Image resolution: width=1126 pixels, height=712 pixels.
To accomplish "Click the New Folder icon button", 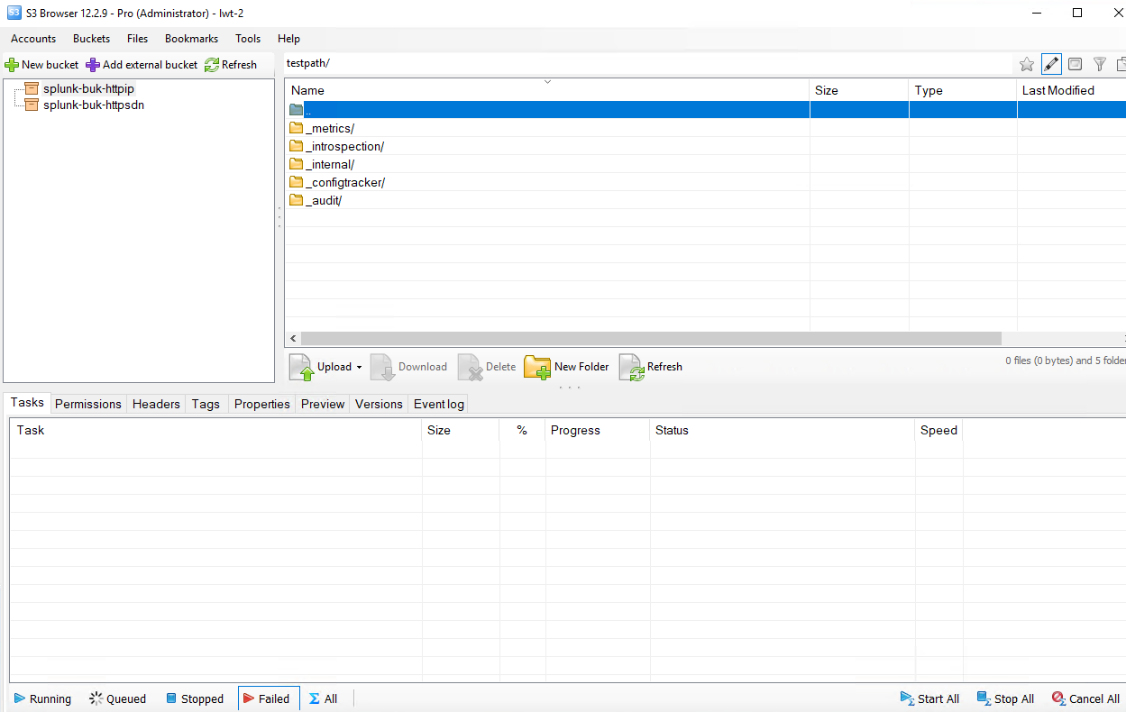I will pyautogui.click(x=538, y=368).
